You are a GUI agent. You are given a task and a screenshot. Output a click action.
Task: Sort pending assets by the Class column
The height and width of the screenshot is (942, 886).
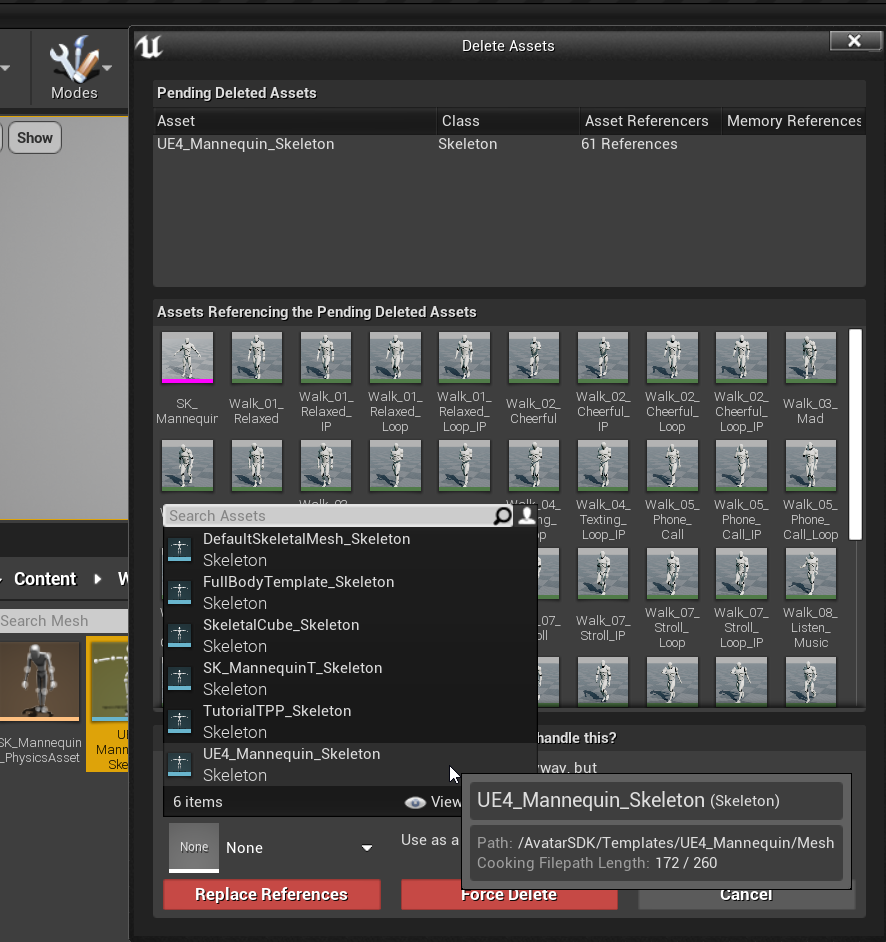coord(508,121)
